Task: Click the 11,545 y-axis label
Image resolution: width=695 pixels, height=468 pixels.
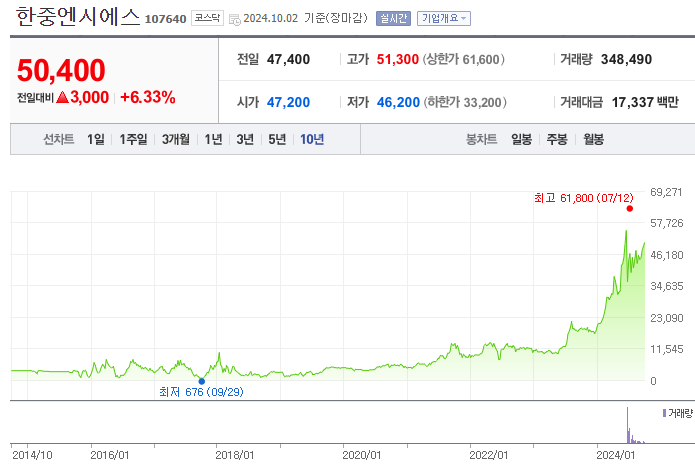Action: [667, 349]
